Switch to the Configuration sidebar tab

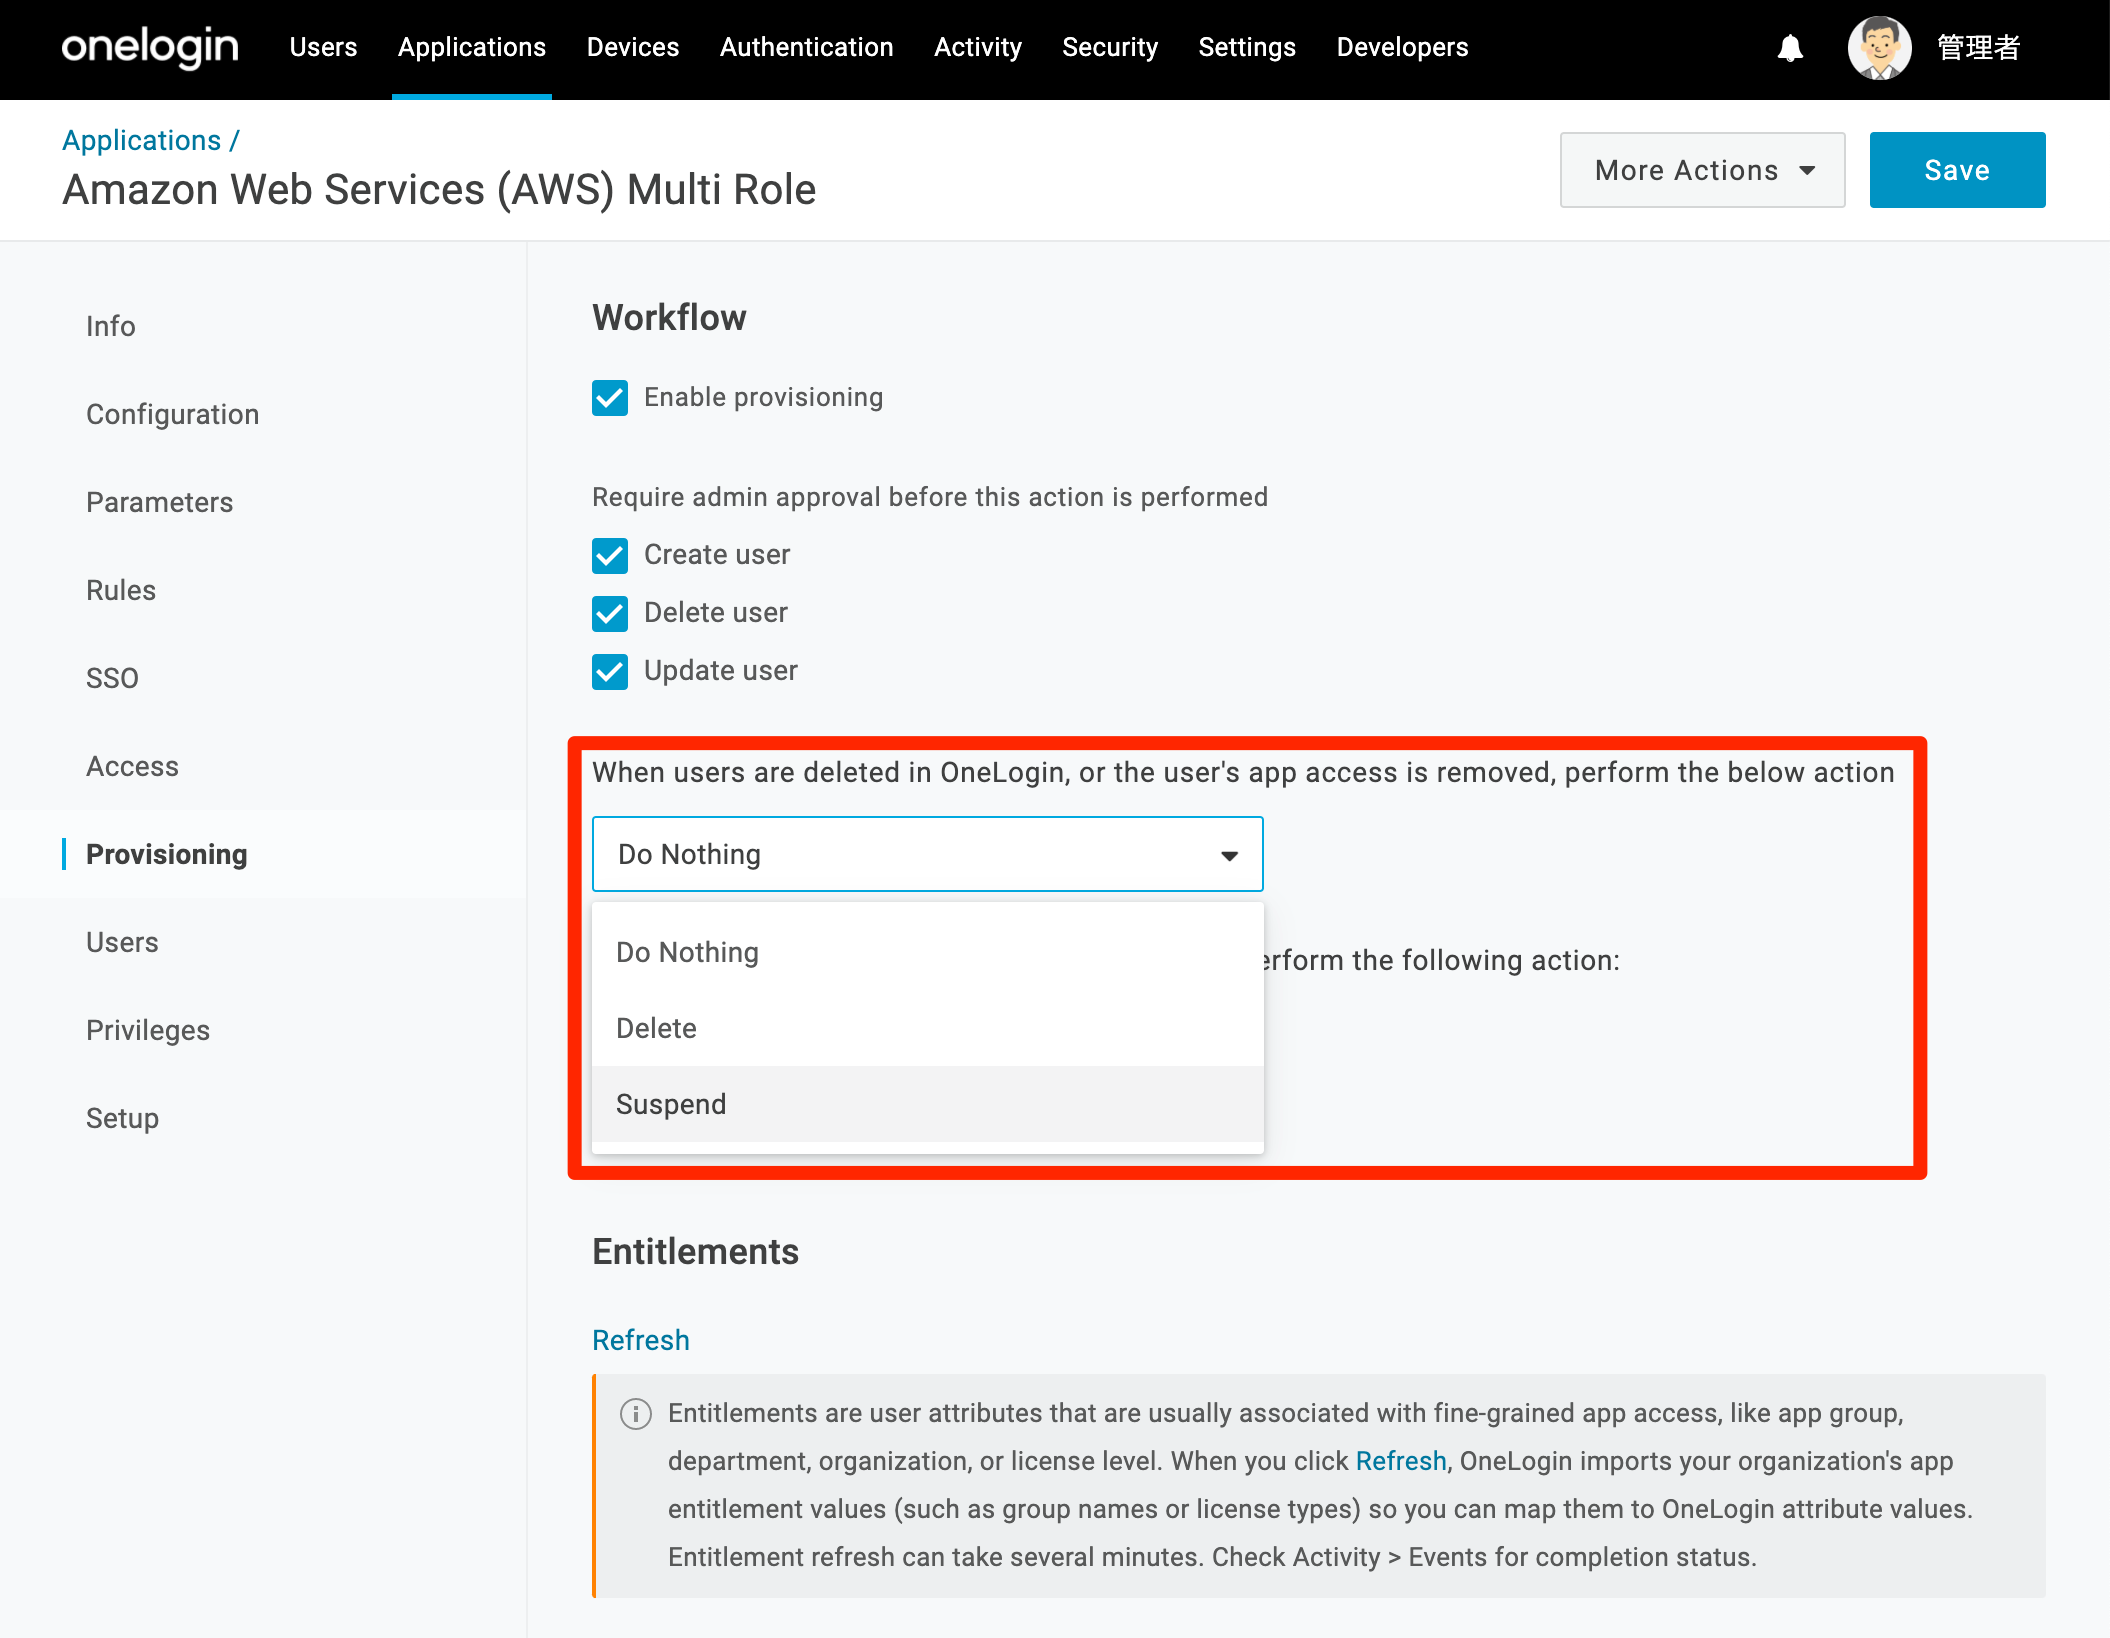coord(172,414)
